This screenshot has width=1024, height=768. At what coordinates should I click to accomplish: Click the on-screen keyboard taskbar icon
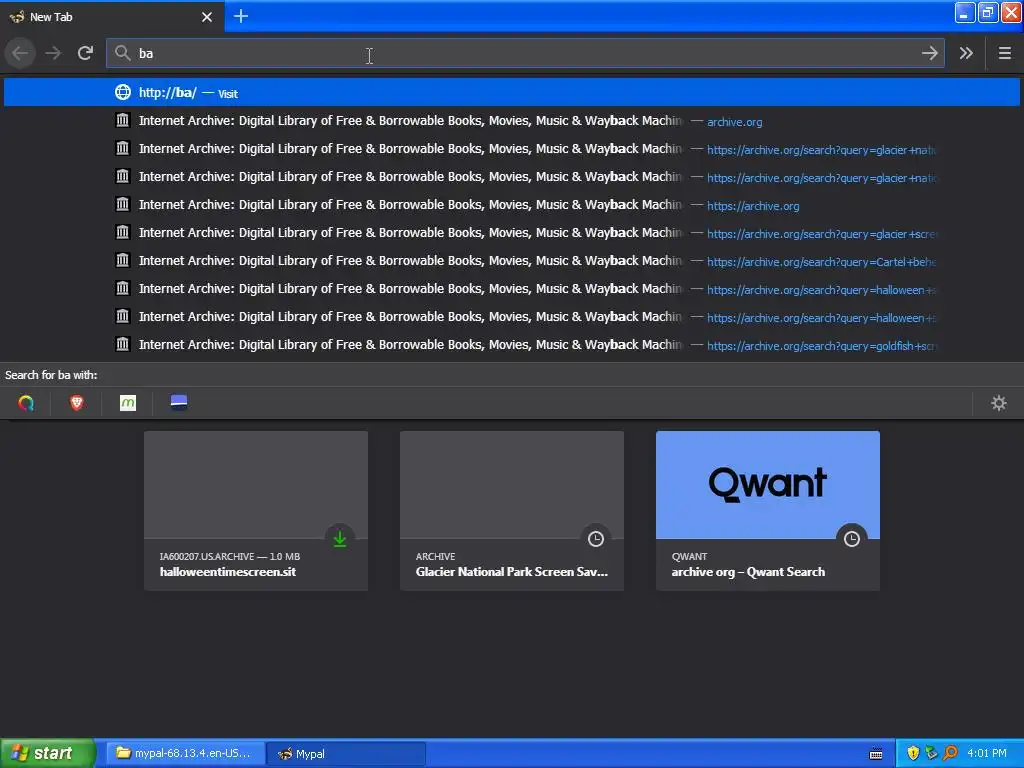coord(876,754)
